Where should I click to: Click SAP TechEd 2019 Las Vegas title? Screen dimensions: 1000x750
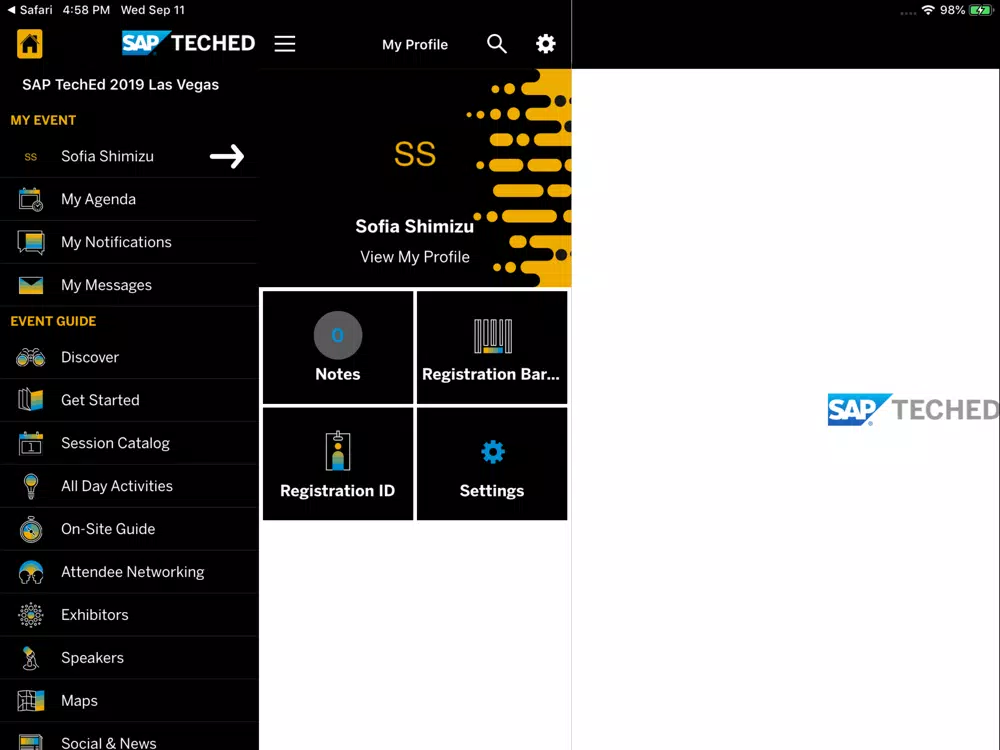121,85
